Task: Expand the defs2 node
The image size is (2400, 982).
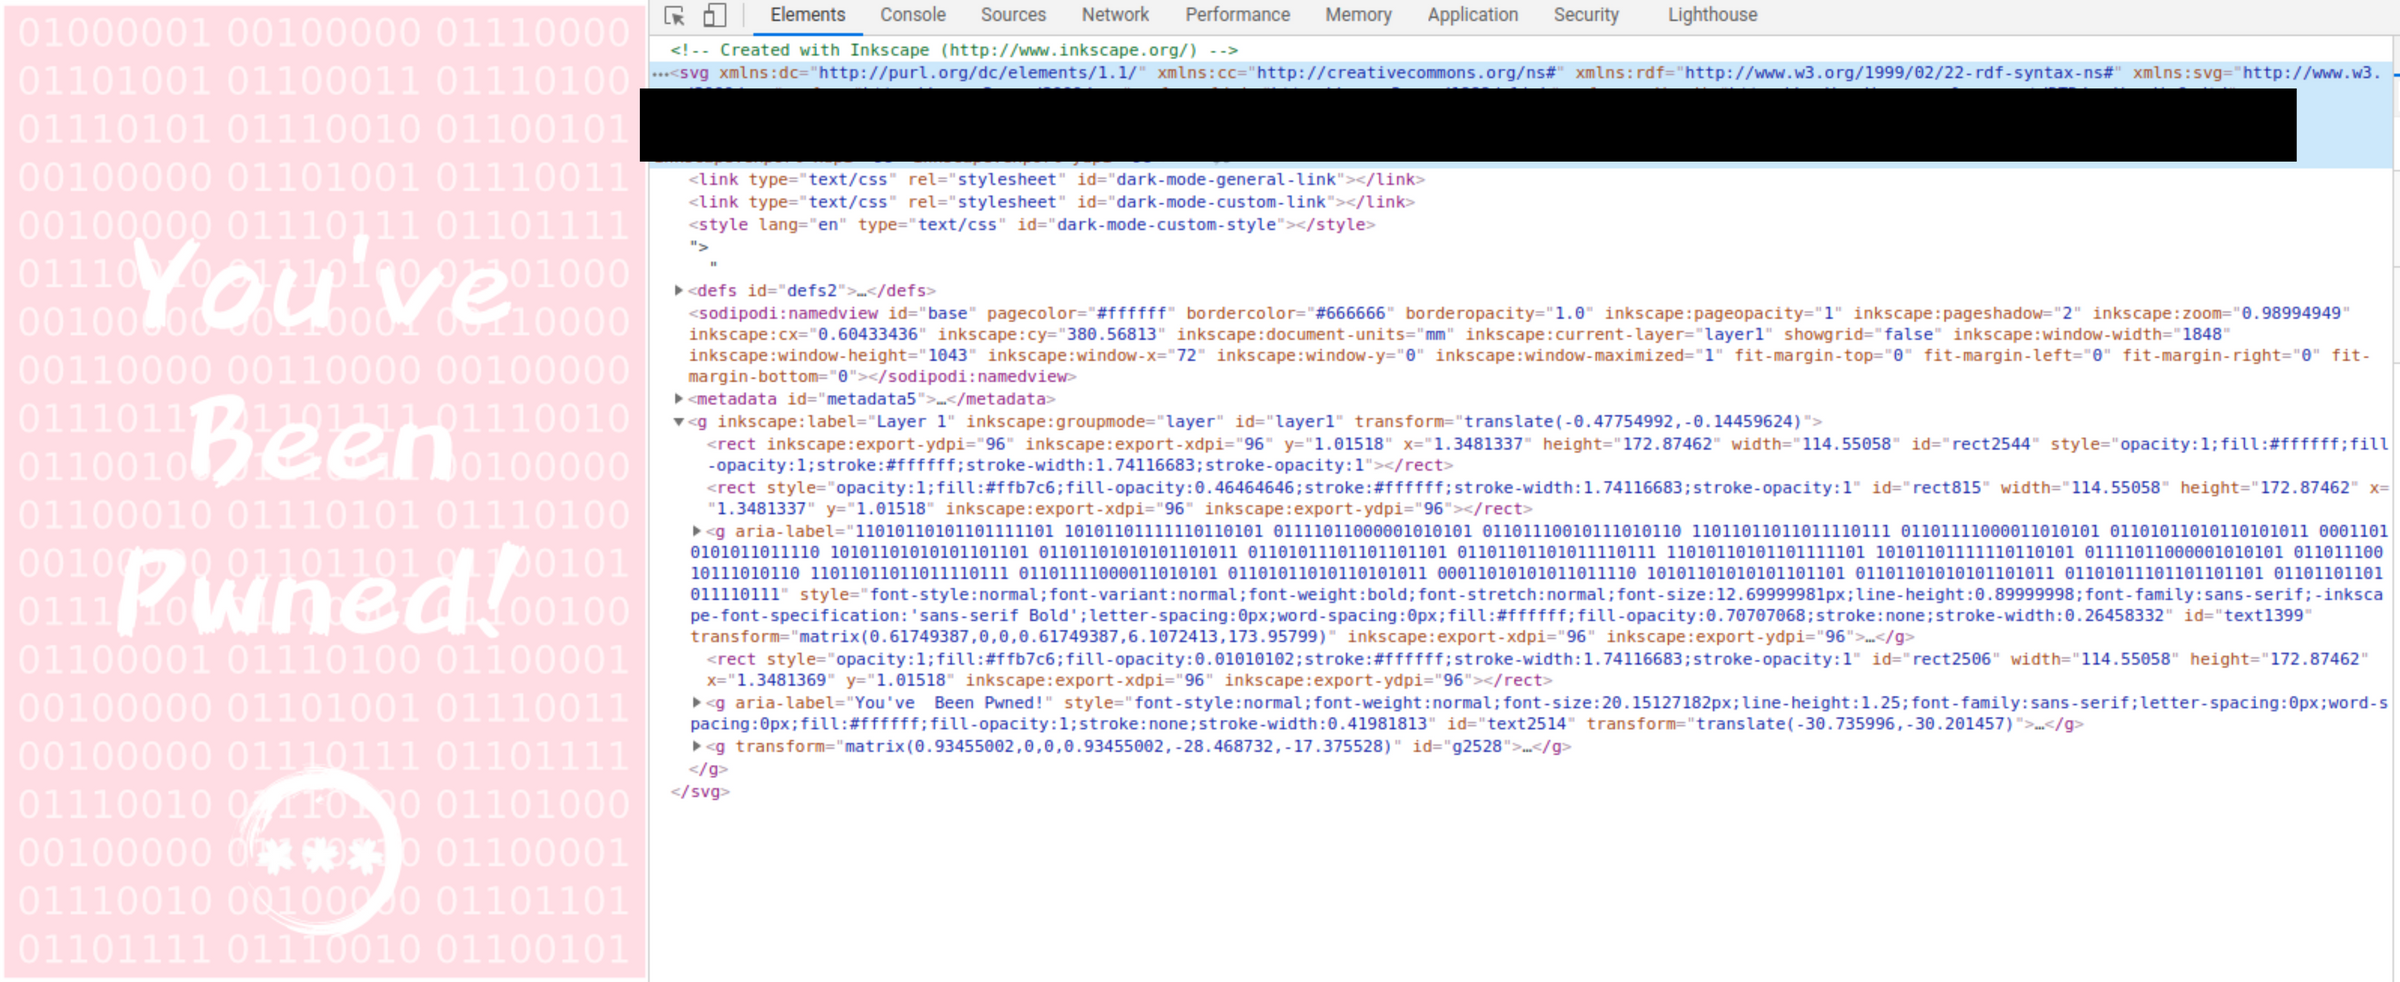Action: (x=679, y=290)
